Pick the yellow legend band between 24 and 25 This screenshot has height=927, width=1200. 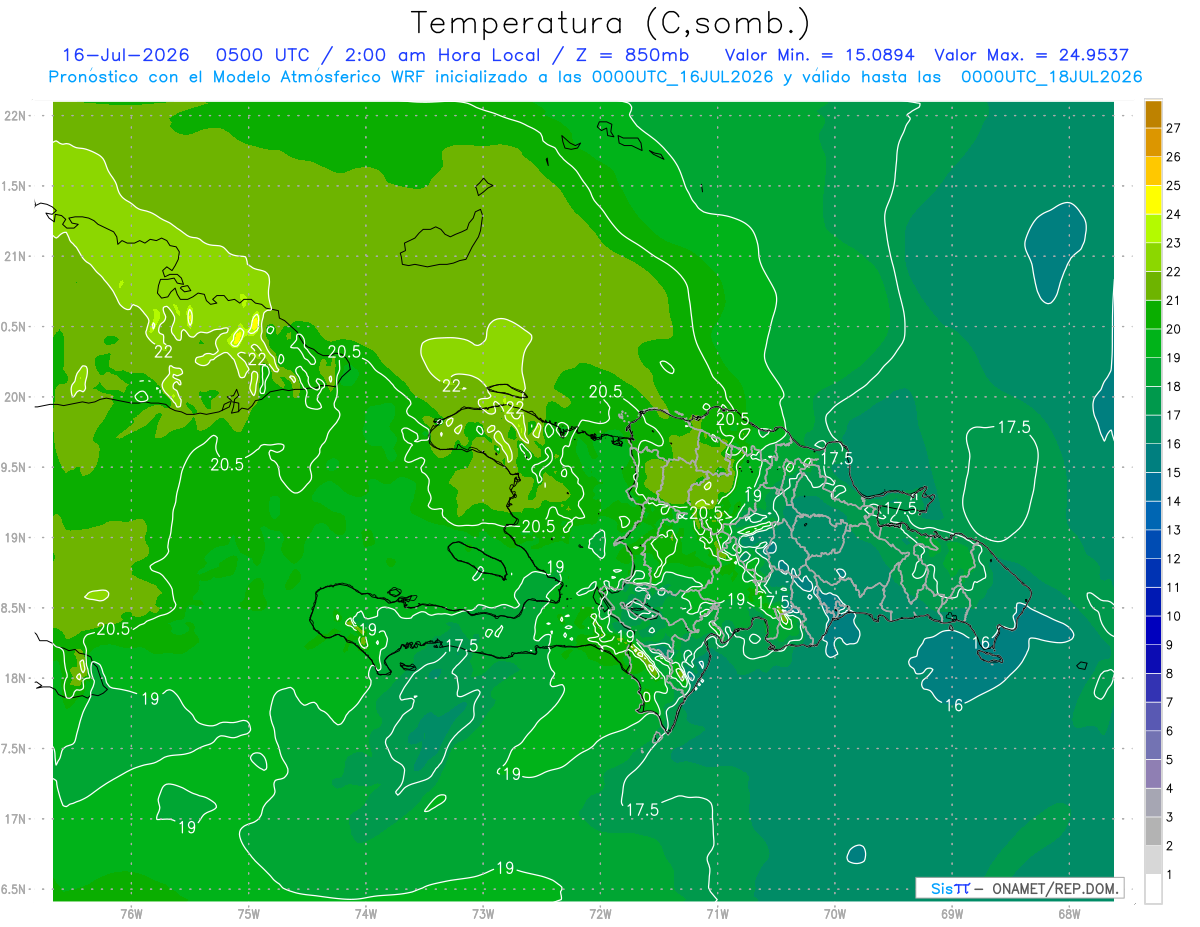pos(1153,199)
